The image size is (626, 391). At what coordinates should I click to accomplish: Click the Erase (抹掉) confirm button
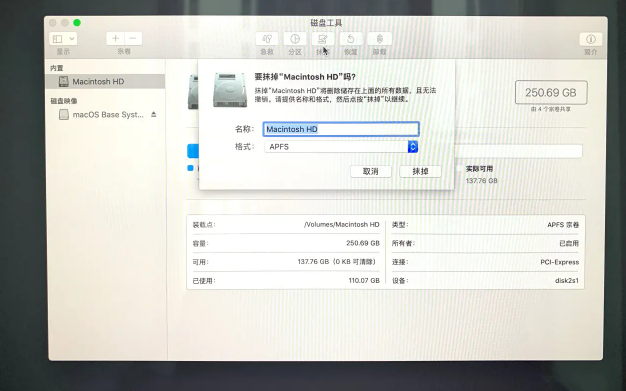coord(420,171)
